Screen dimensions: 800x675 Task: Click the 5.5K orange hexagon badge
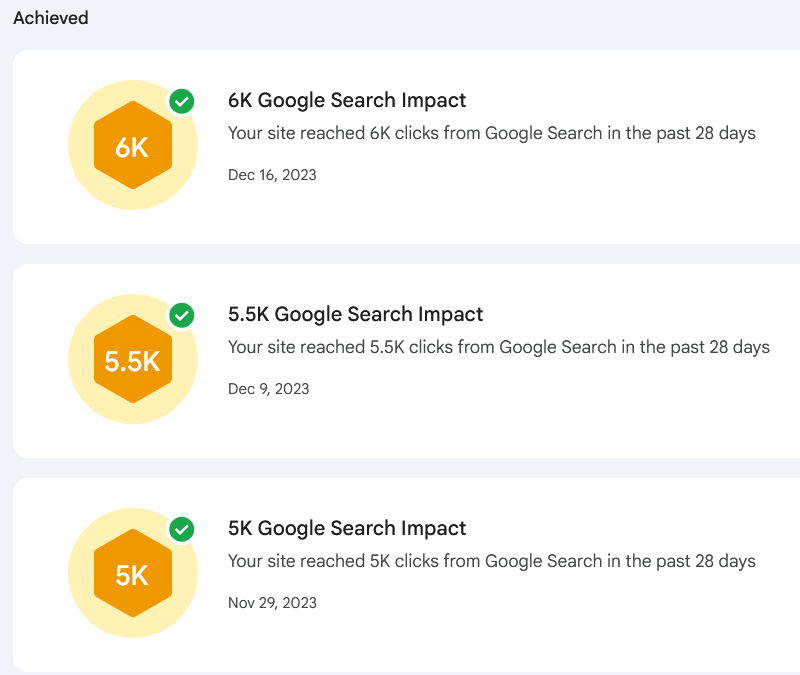coord(133,359)
